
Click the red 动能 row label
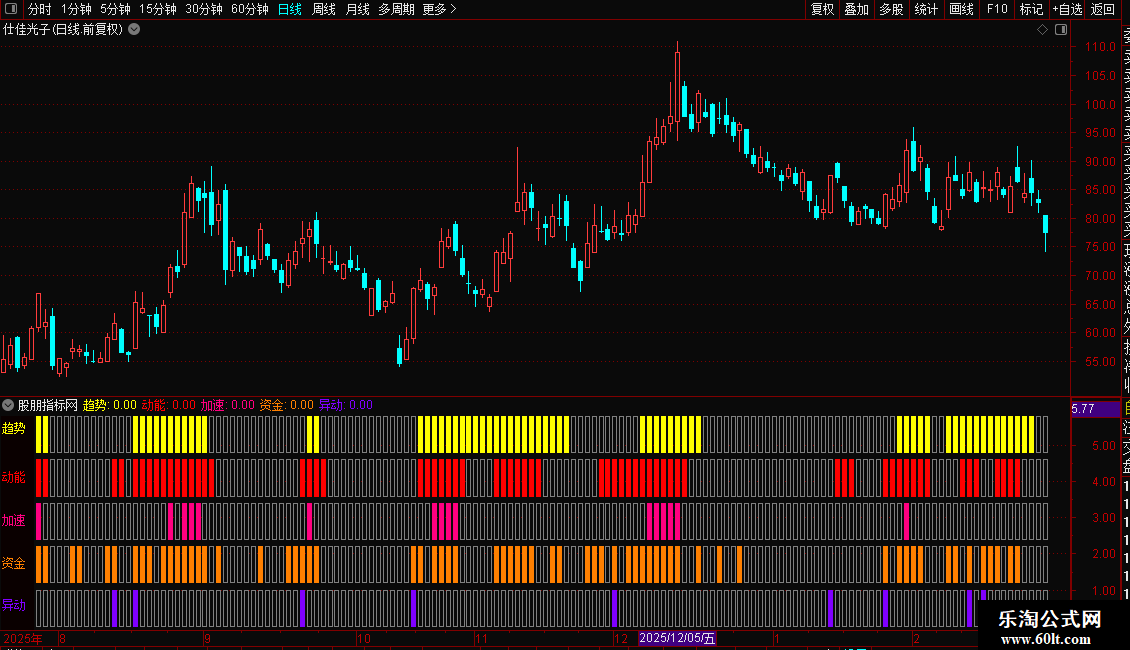pyautogui.click(x=14, y=477)
